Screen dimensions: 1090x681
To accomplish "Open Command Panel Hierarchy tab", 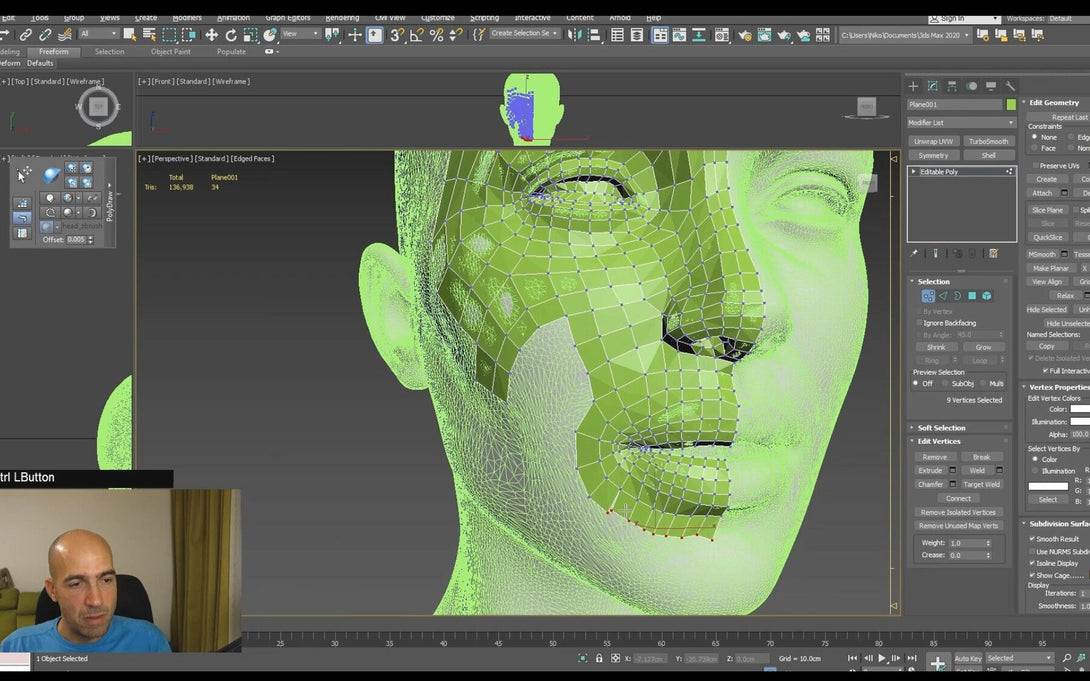I will 952,86.
